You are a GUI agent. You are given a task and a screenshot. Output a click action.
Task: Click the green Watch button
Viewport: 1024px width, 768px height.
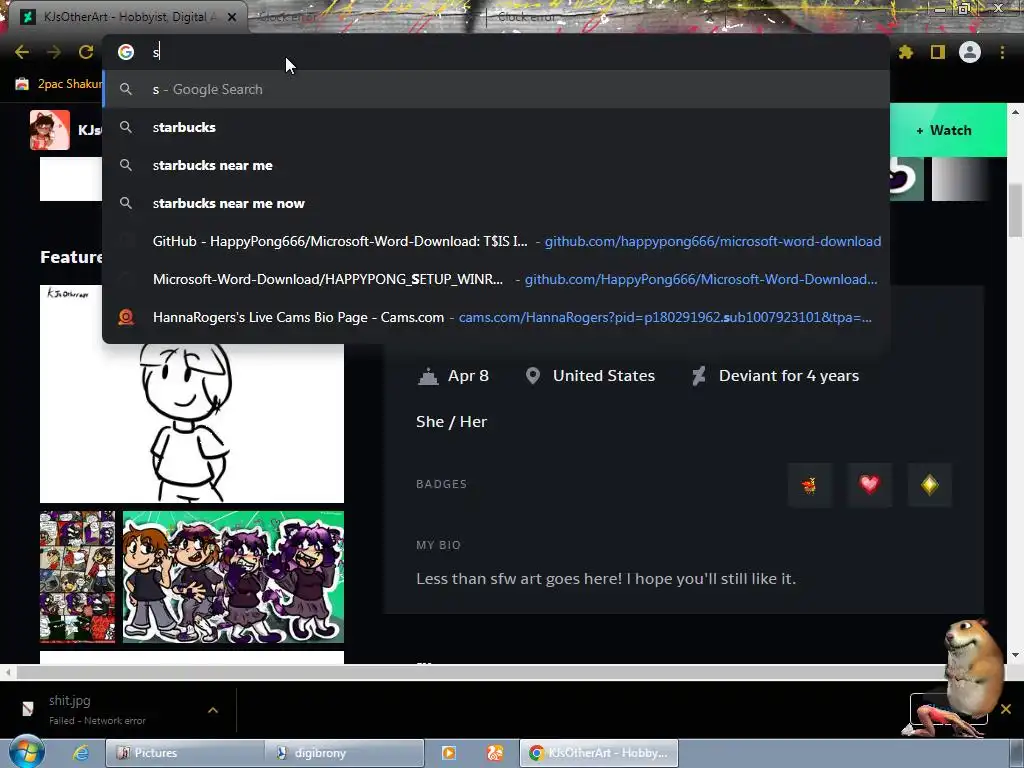pos(948,130)
